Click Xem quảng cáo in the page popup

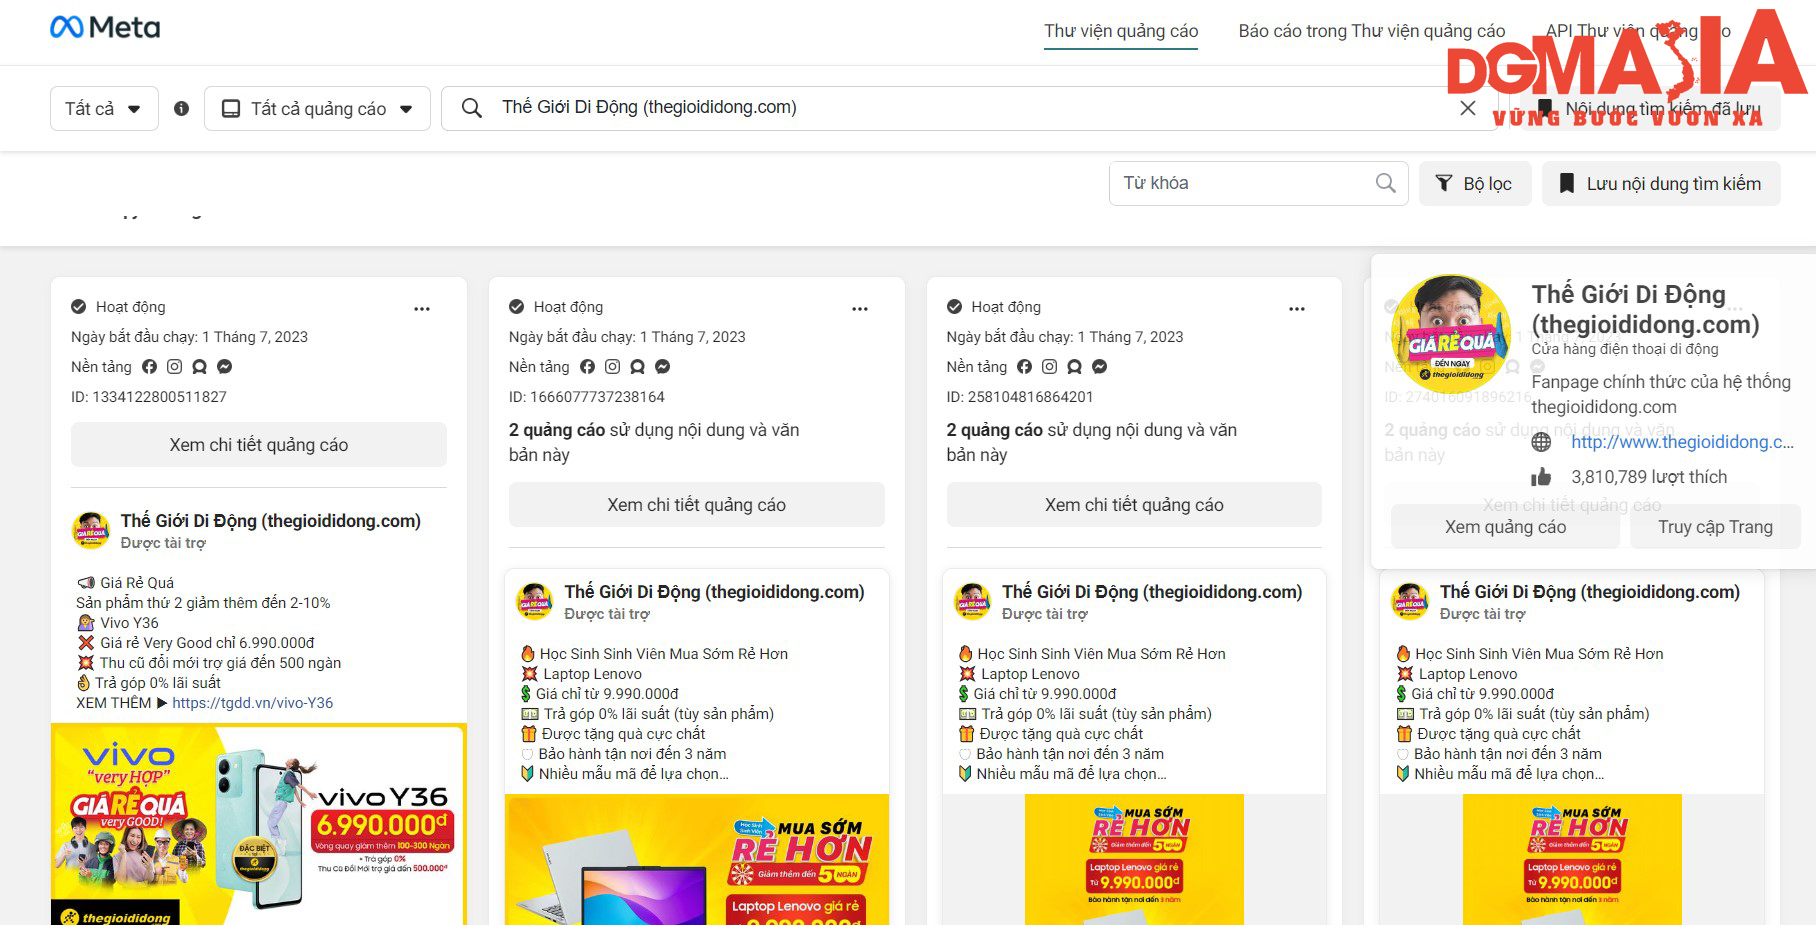pyautogui.click(x=1505, y=527)
